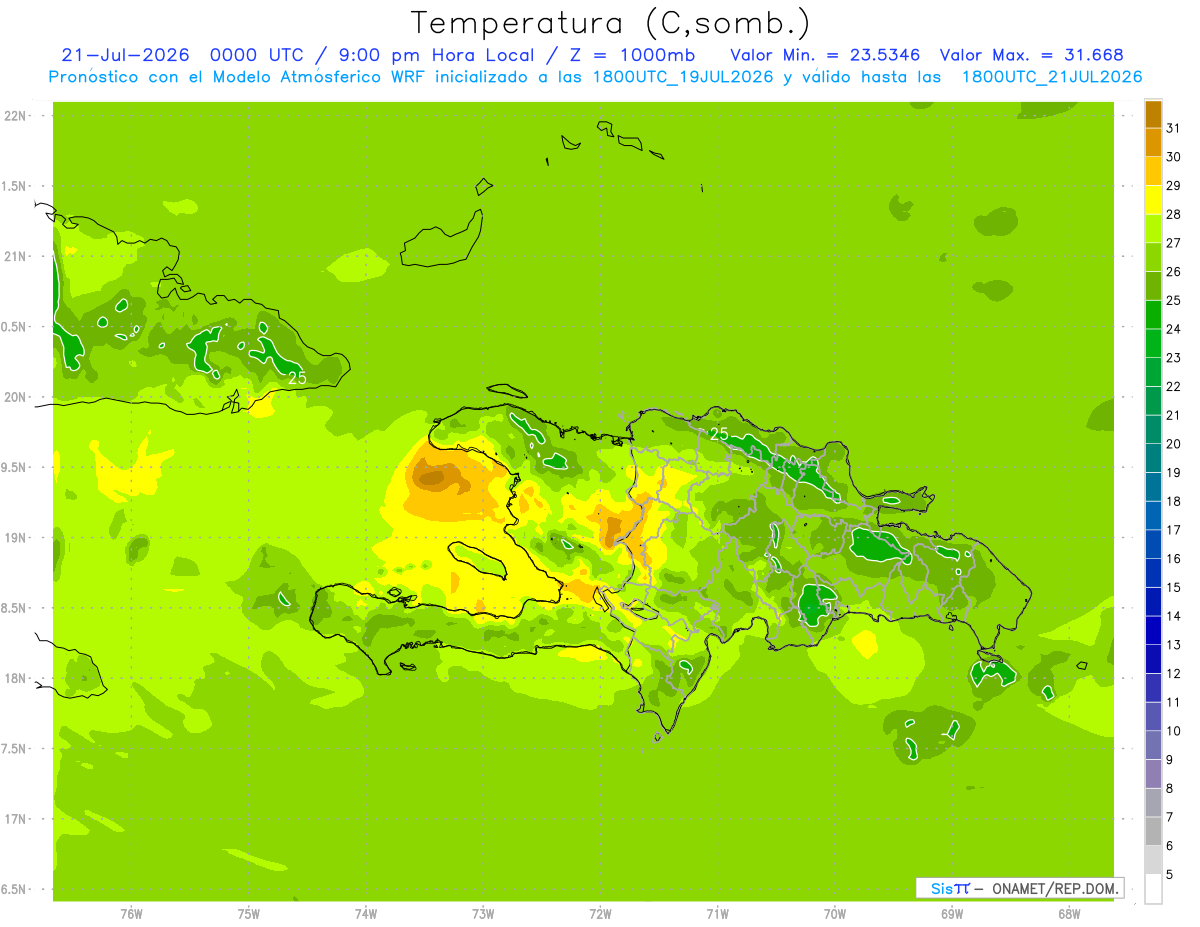The width and height of the screenshot is (1200, 927).
Task: Click the '25' contour label over eastern Cuba
Action: click(297, 378)
